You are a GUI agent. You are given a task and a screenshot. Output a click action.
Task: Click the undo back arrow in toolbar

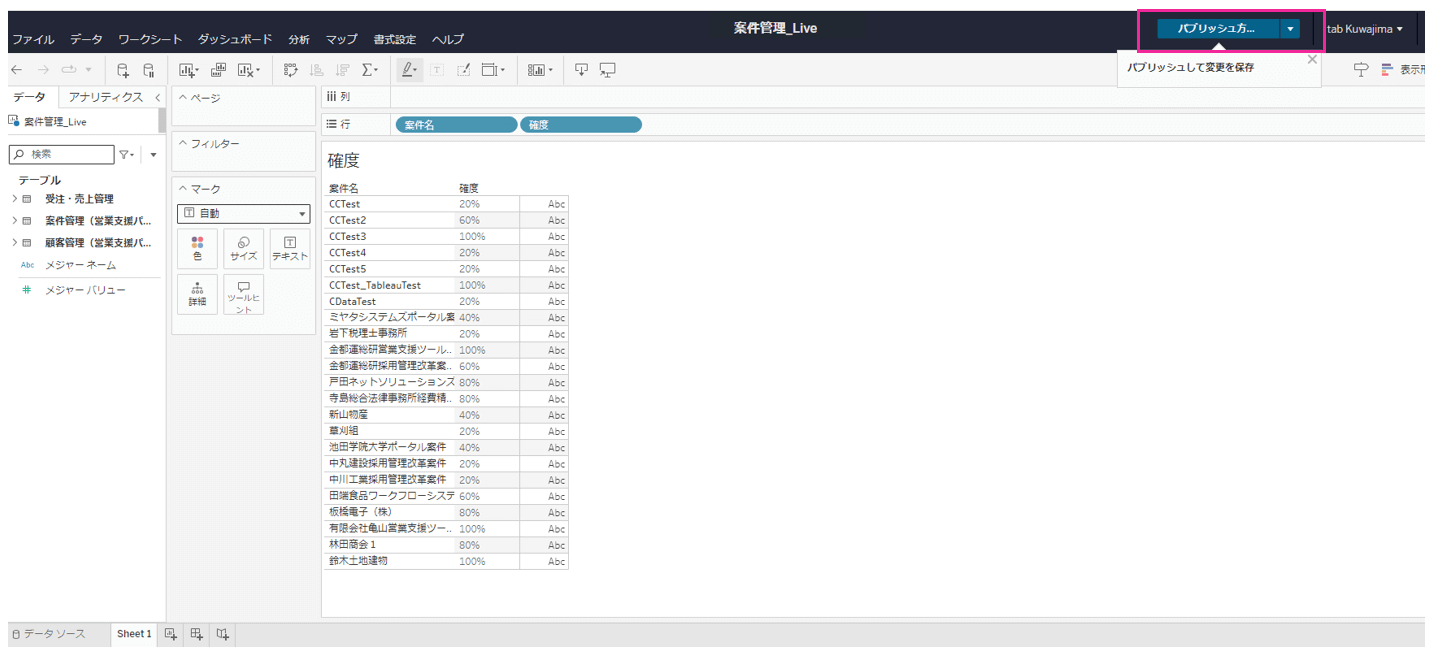pyautogui.click(x=16, y=70)
